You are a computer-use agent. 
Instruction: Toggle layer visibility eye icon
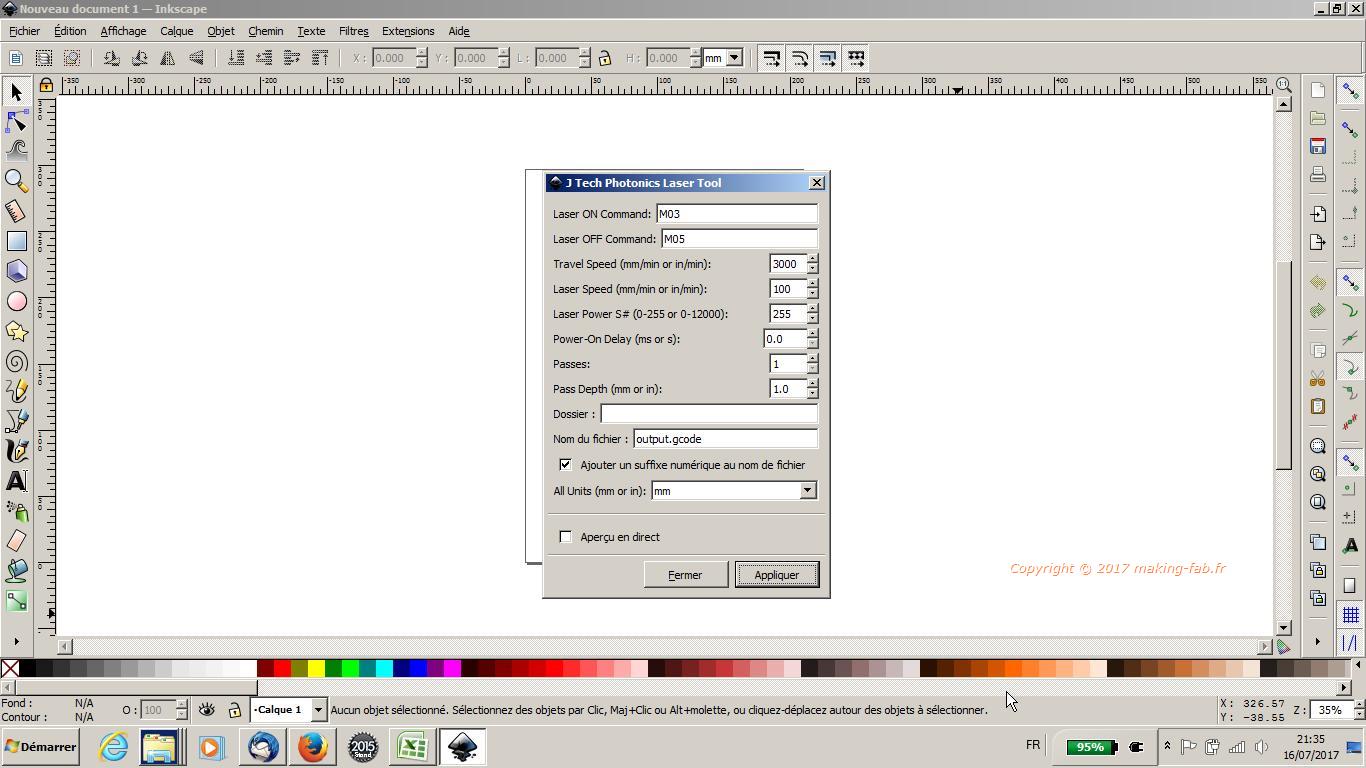coord(207,710)
